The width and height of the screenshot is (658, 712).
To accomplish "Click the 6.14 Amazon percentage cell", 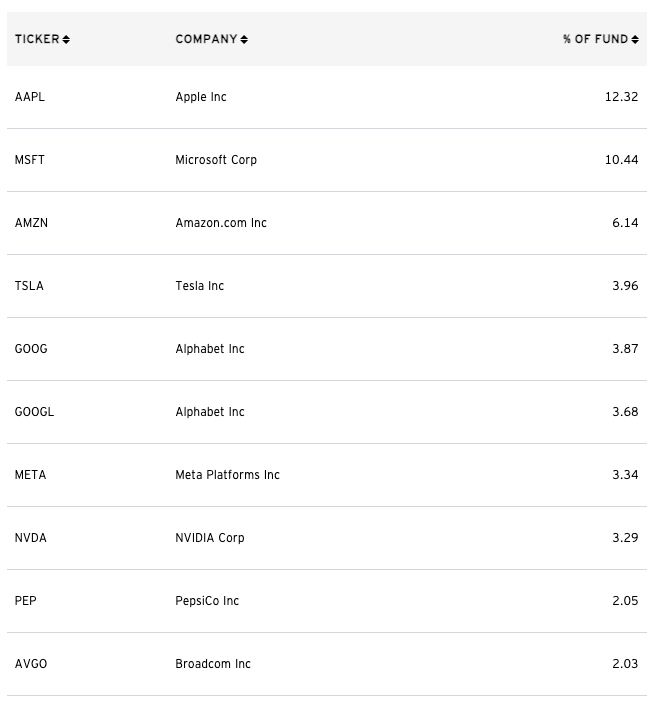I will tap(625, 223).
